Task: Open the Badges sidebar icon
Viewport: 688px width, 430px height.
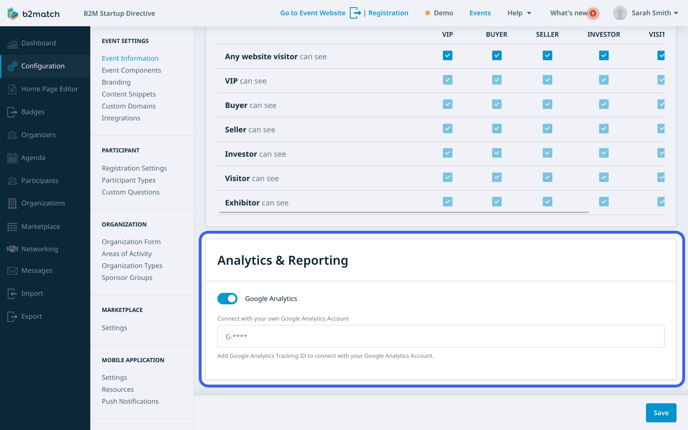Action: [x=12, y=112]
